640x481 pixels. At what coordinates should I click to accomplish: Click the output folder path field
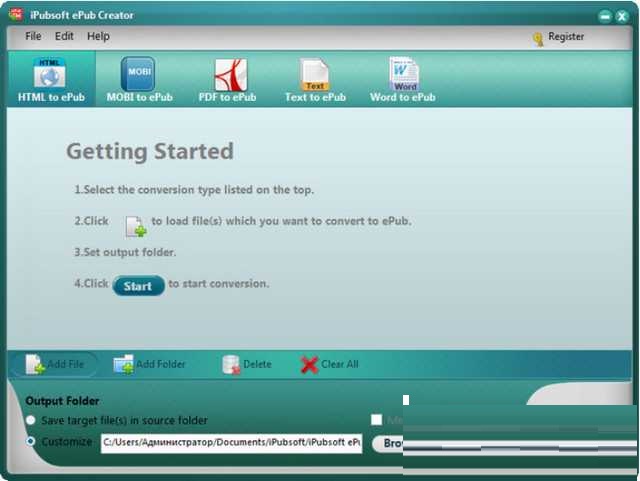pos(231,443)
